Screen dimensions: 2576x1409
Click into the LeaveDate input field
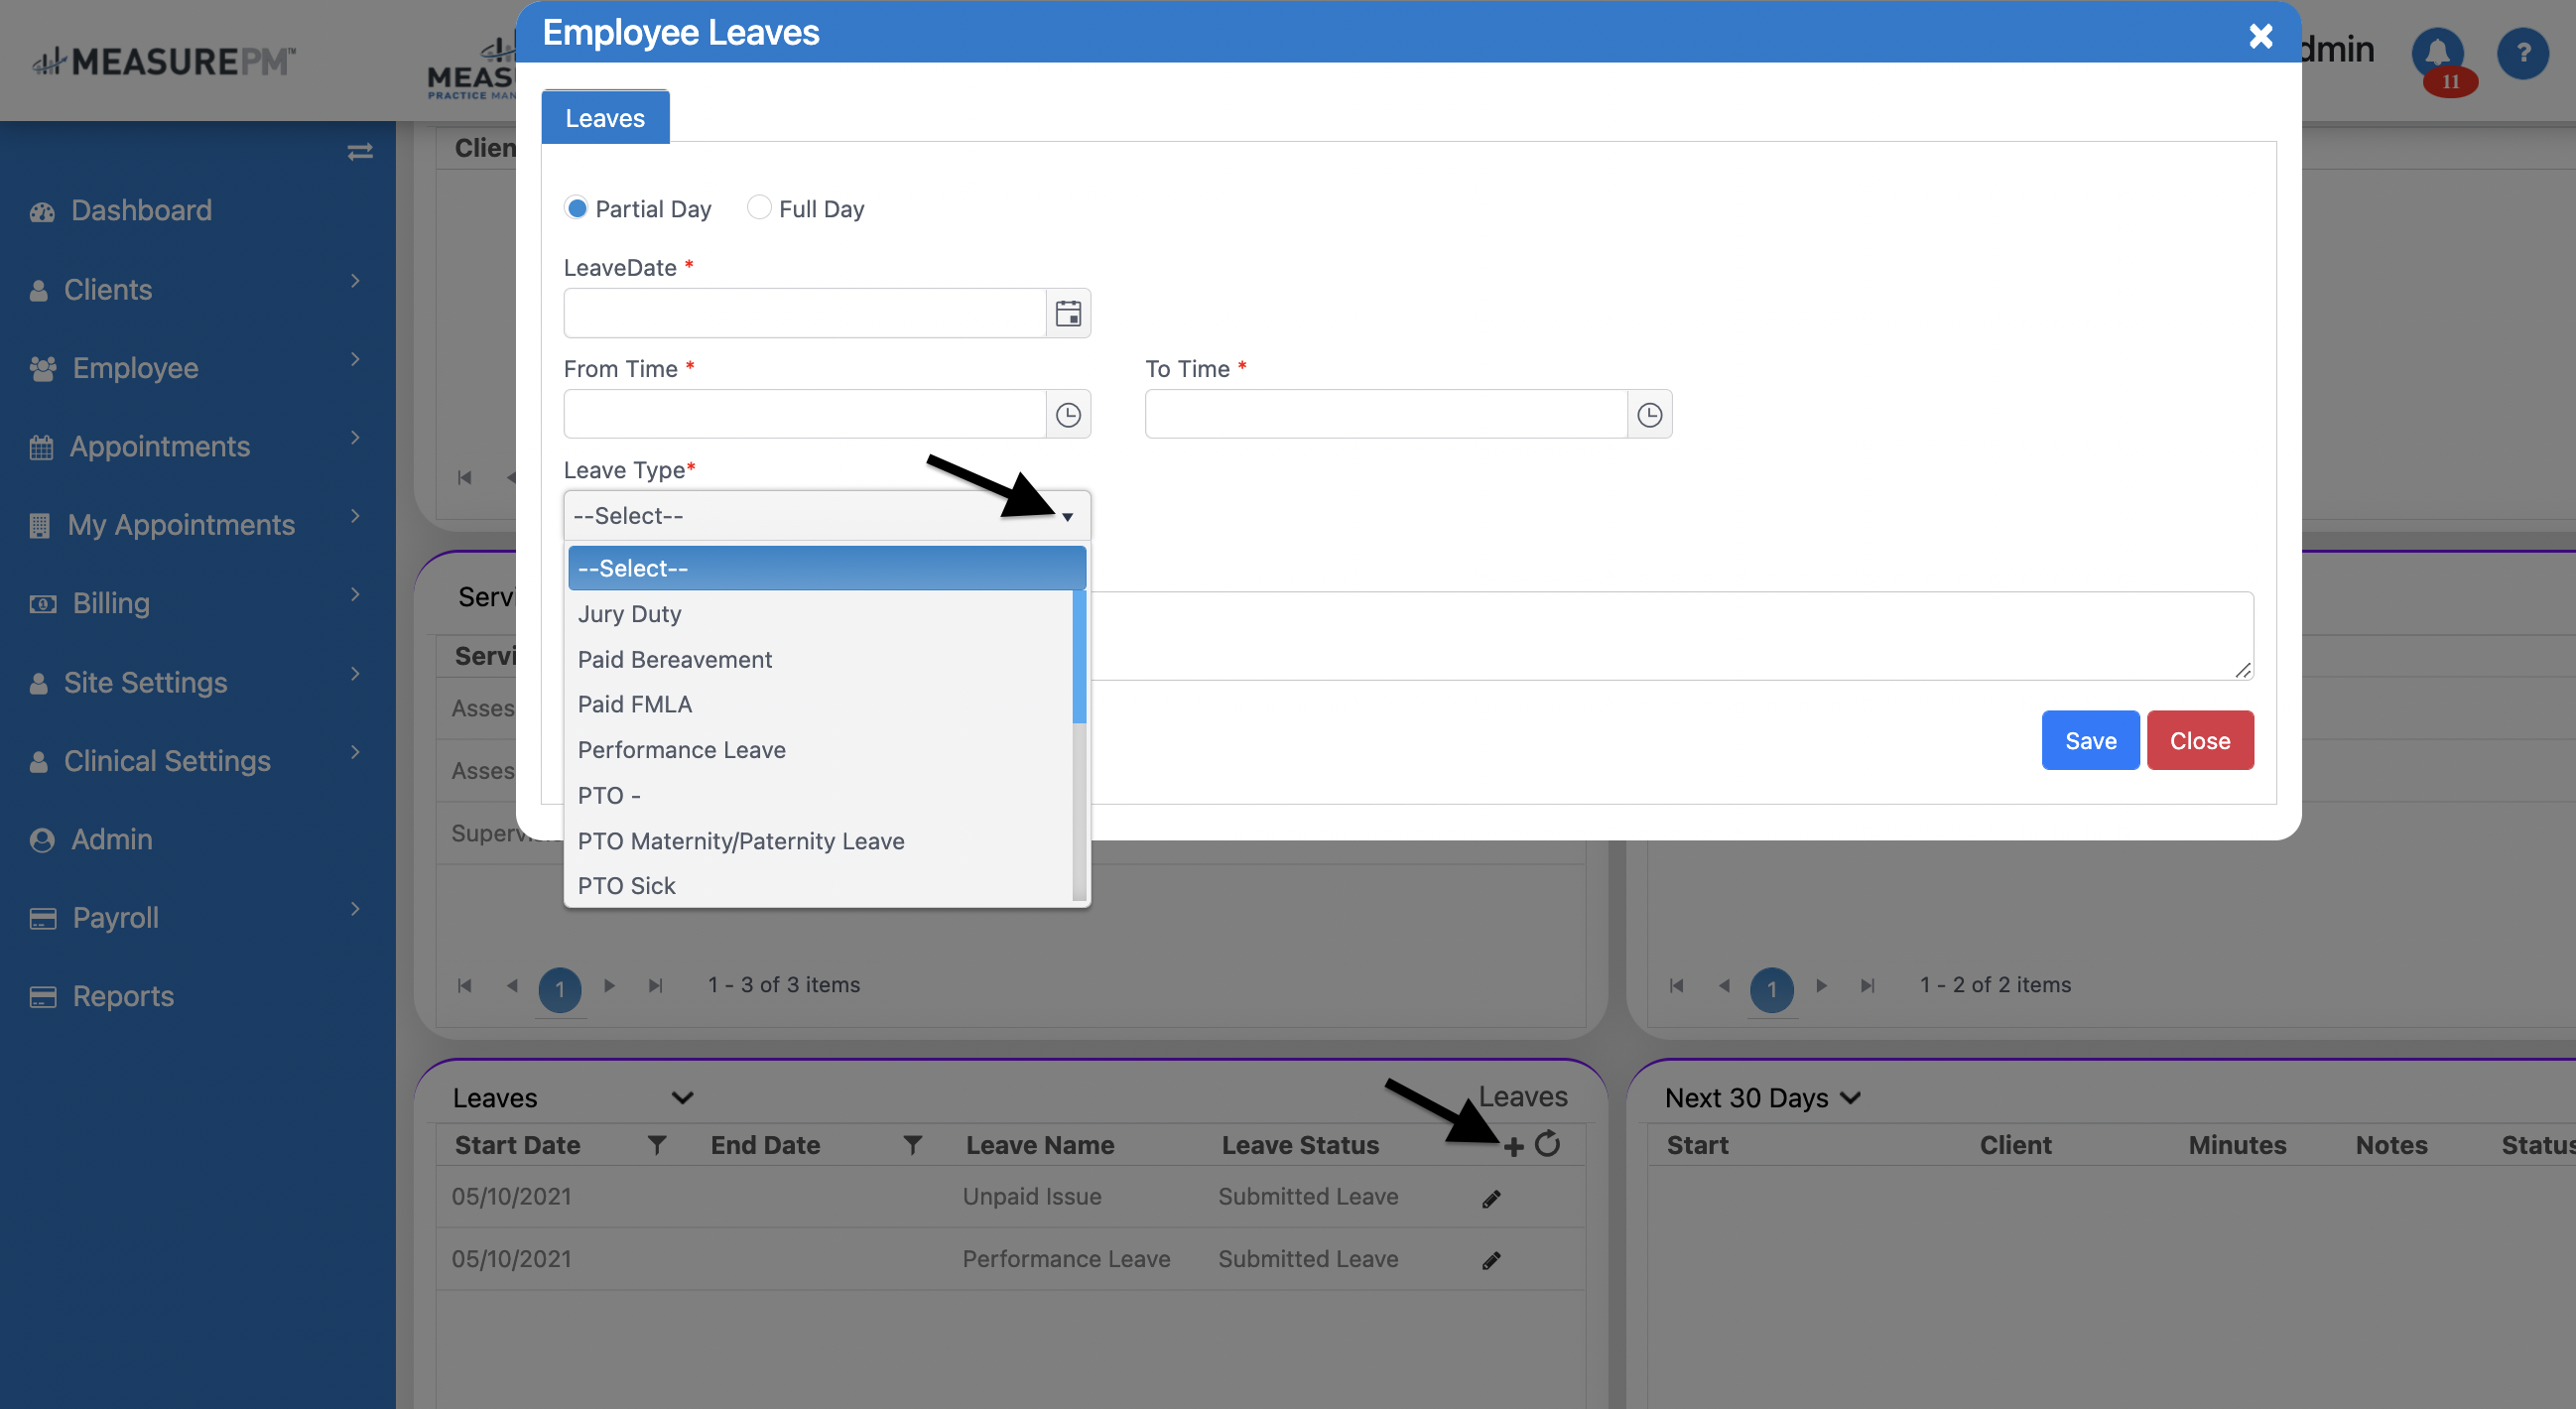point(804,314)
